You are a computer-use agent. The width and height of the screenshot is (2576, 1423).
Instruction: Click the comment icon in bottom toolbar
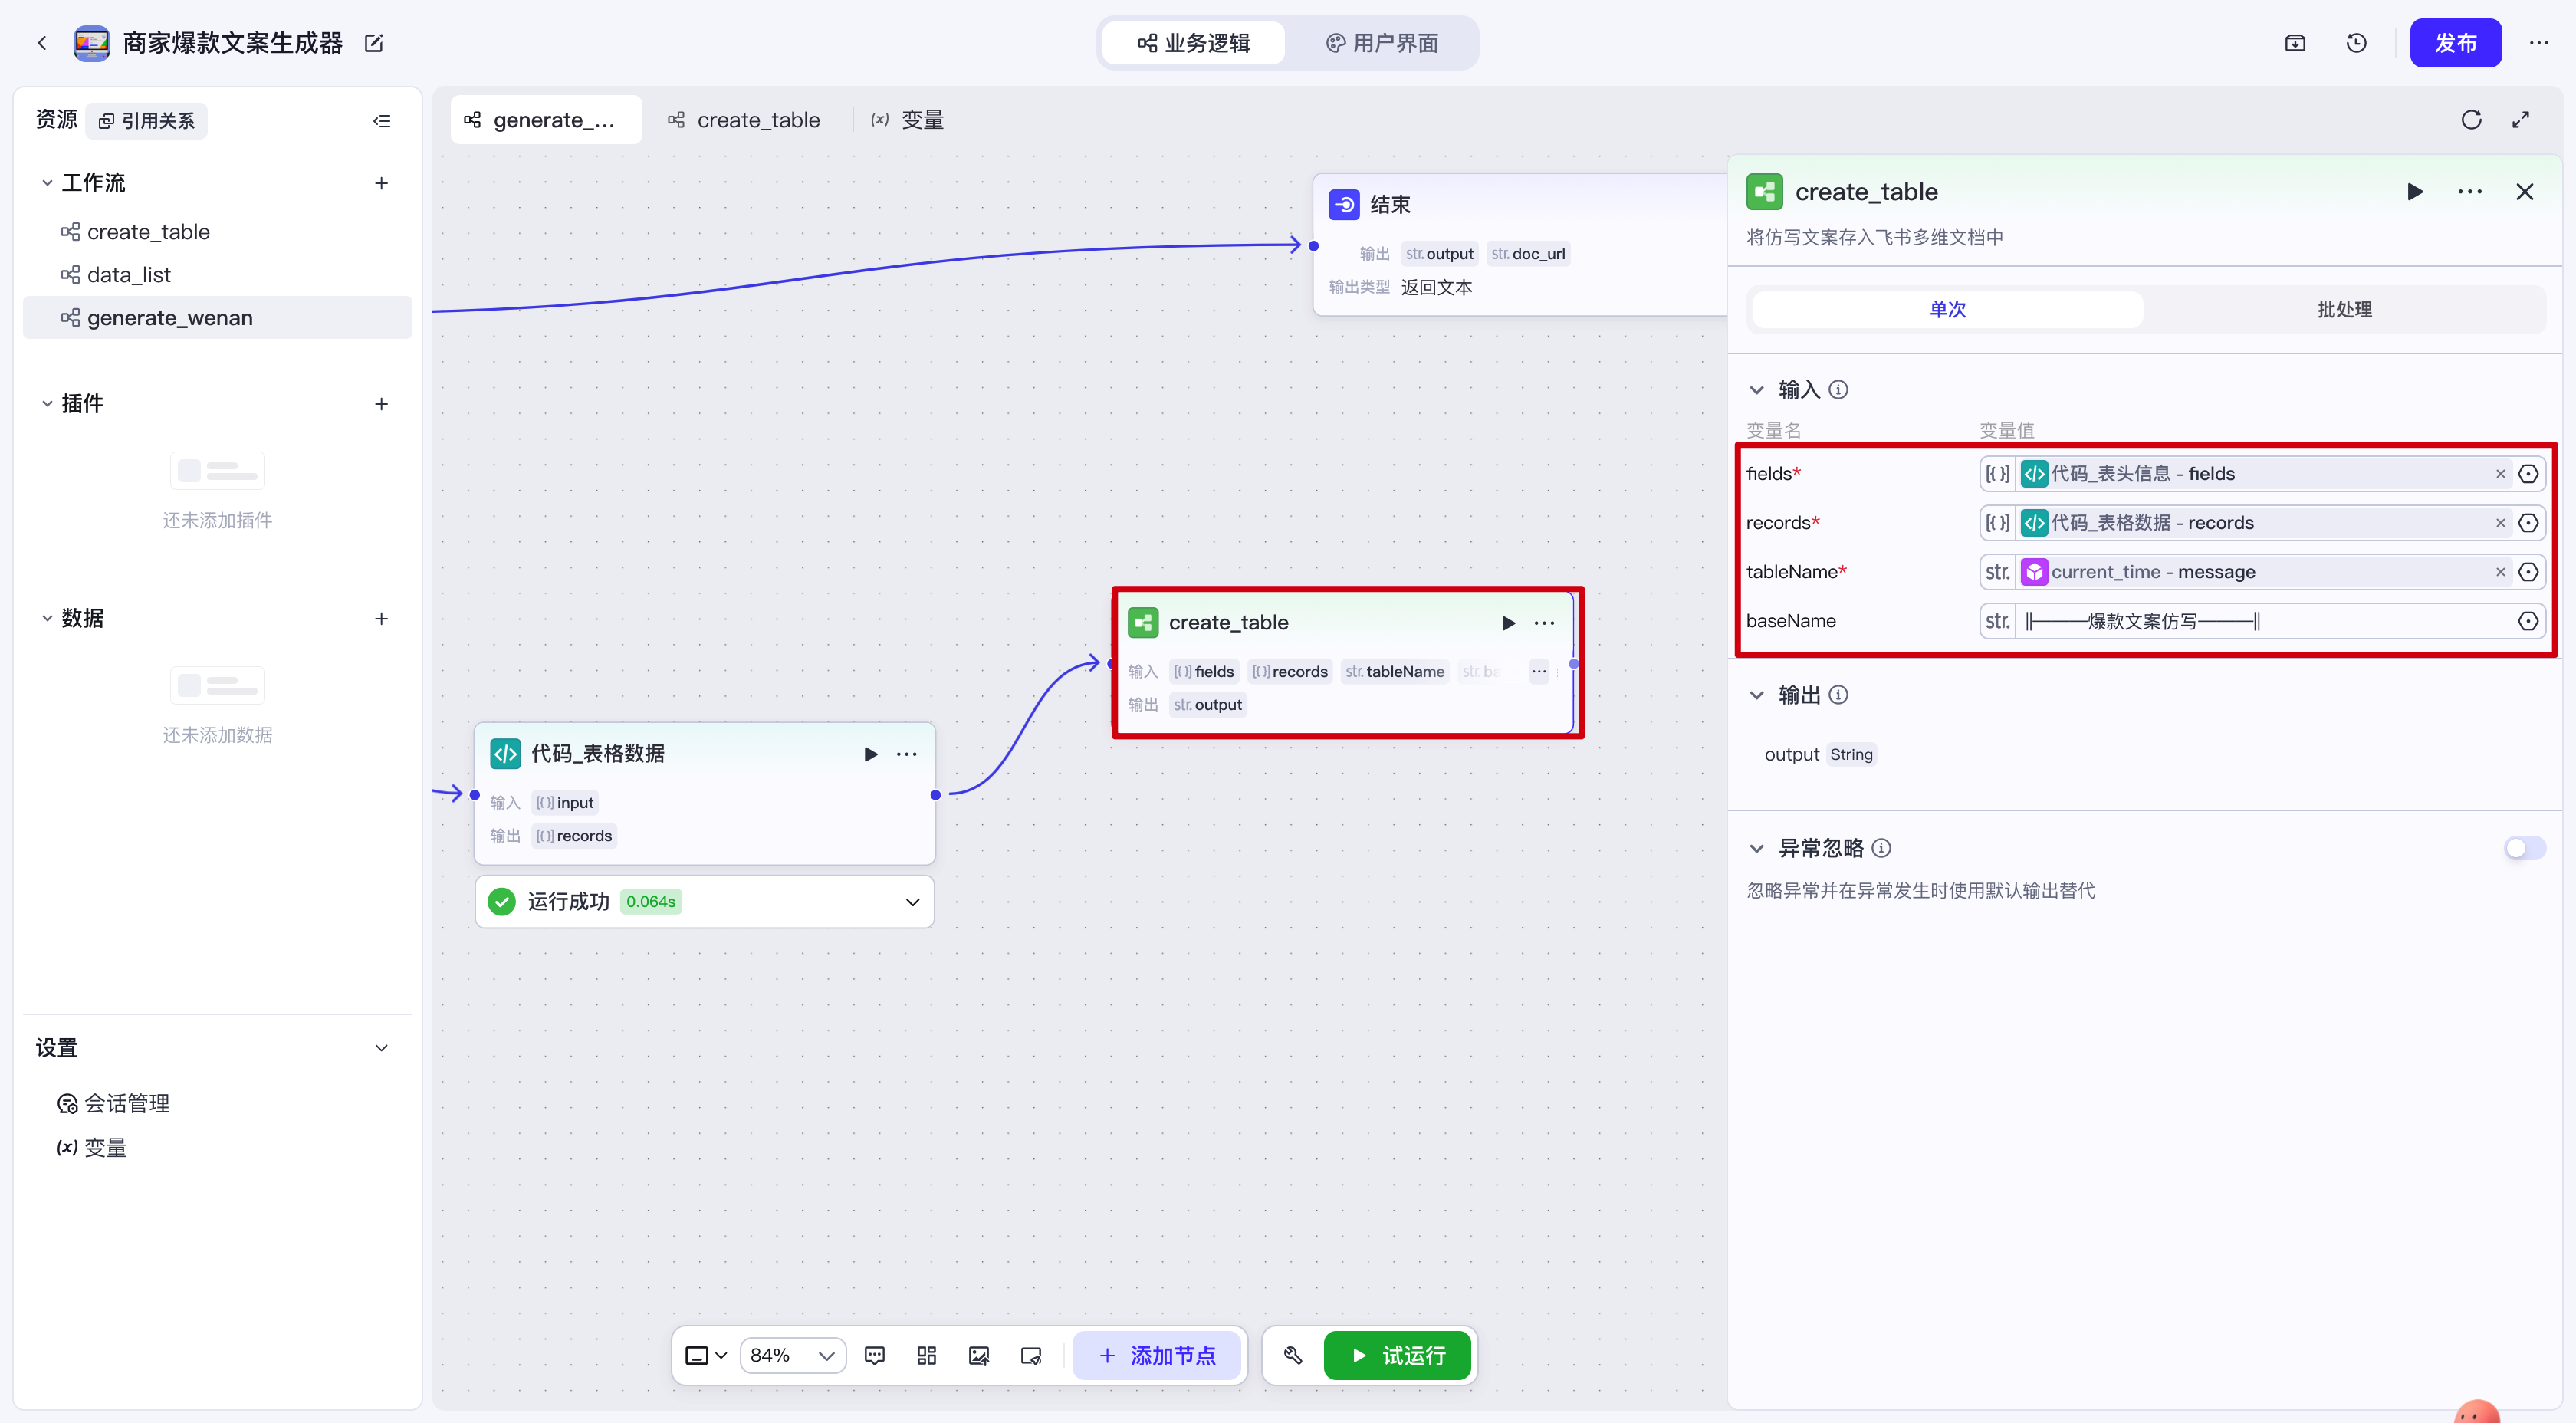pos(875,1355)
